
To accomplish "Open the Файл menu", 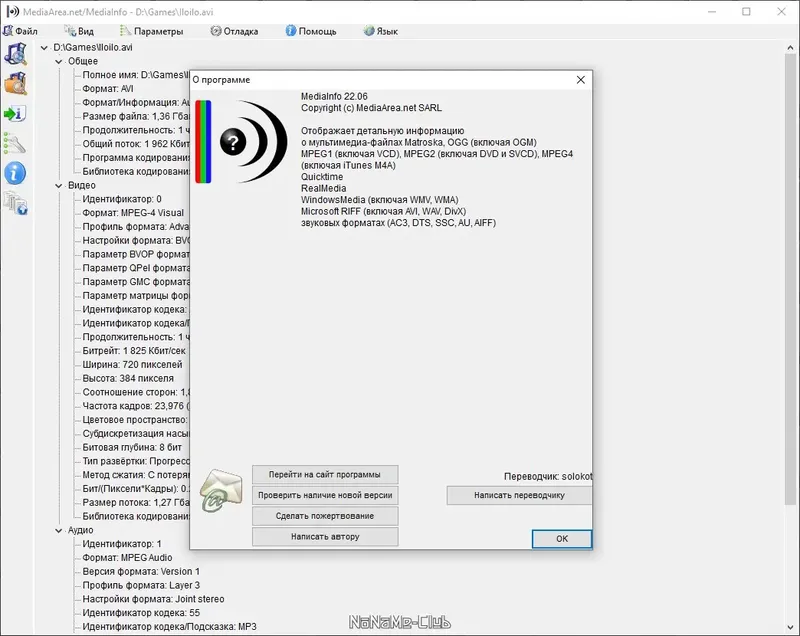I will click(x=20, y=31).
